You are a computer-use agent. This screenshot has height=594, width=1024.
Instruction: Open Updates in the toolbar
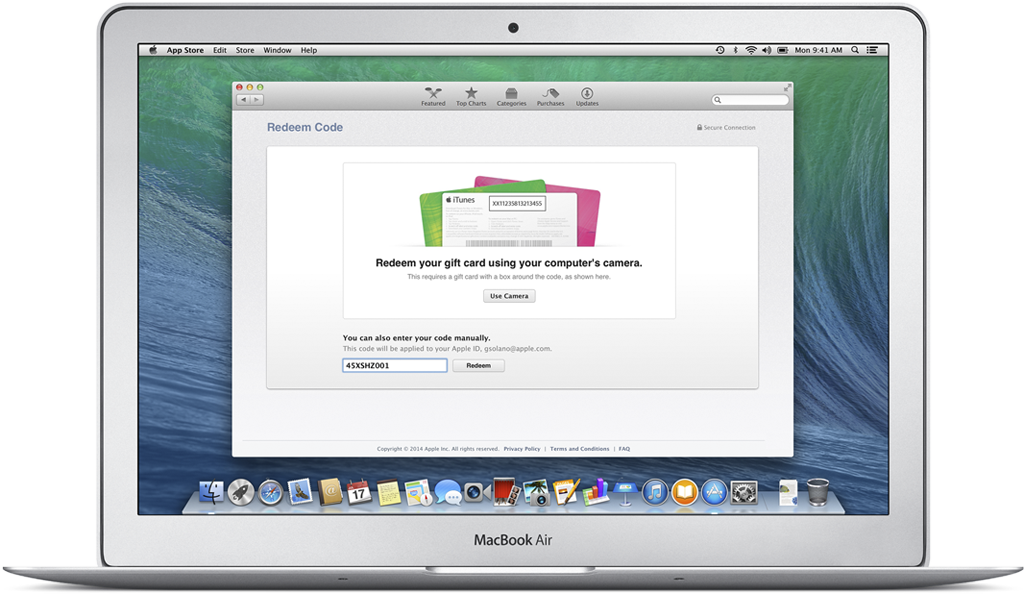[587, 97]
